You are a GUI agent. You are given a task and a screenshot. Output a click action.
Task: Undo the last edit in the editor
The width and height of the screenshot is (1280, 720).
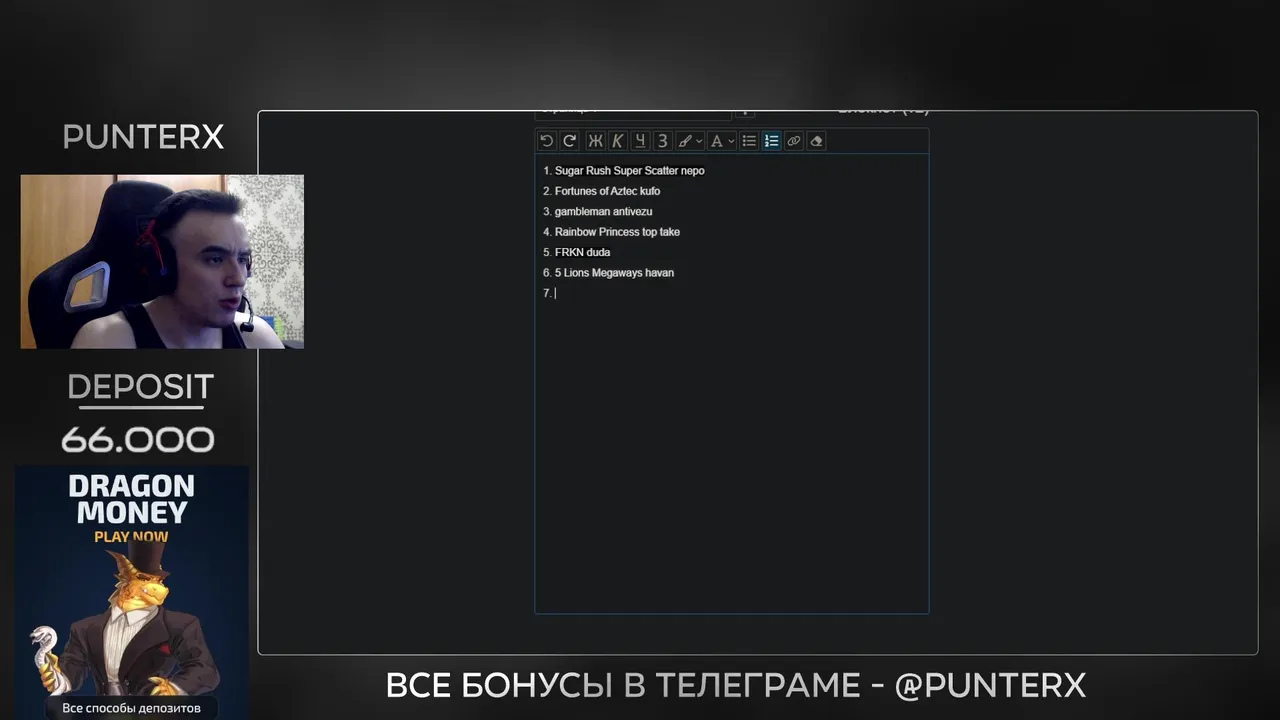click(x=546, y=141)
